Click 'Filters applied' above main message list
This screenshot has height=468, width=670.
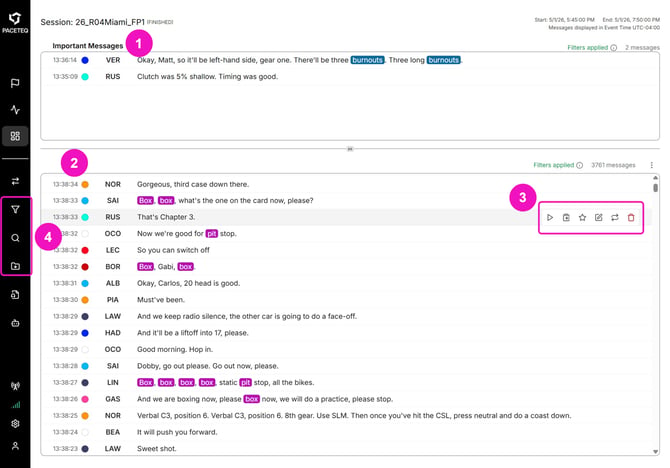tap(553, 165)
